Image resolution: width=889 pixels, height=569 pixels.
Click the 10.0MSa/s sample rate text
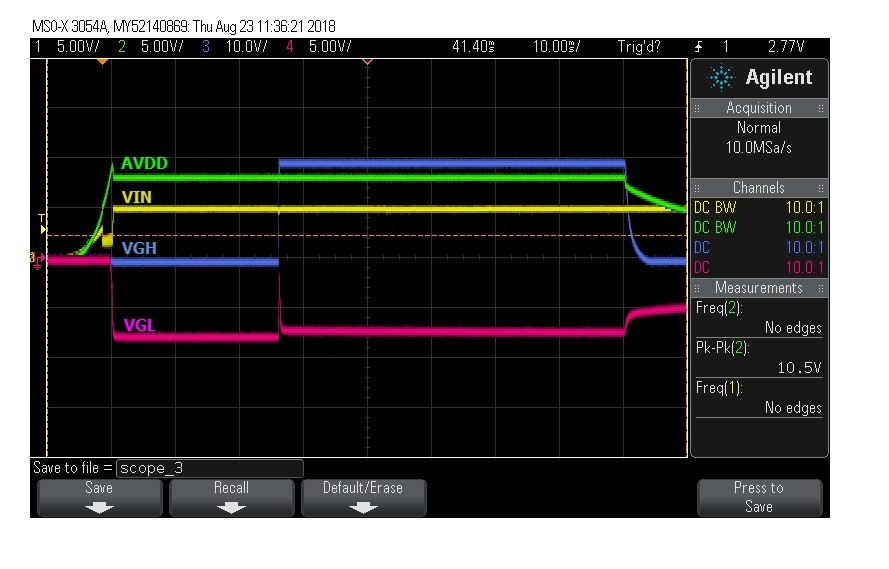click(x=759, y=148)
